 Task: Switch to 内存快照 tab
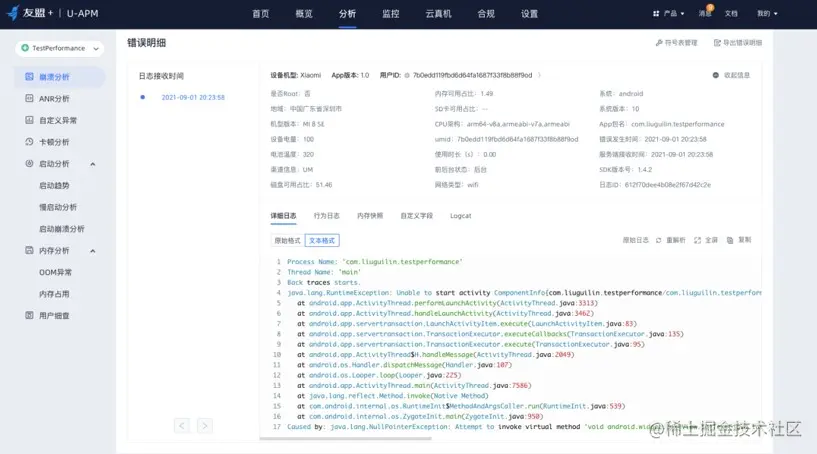click(370, 216)
